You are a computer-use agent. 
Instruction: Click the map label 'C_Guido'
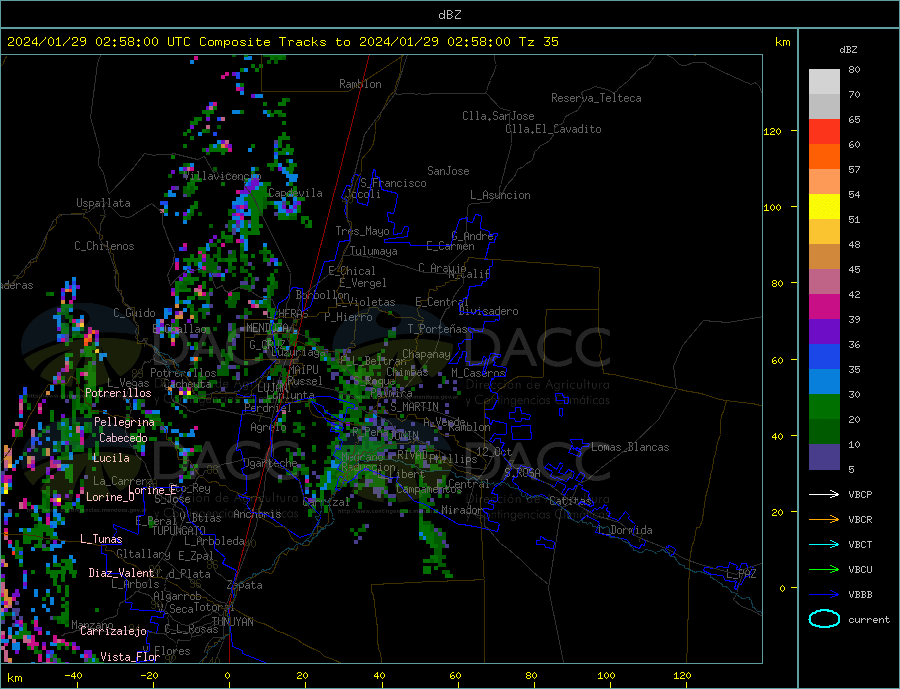point(134,313)
